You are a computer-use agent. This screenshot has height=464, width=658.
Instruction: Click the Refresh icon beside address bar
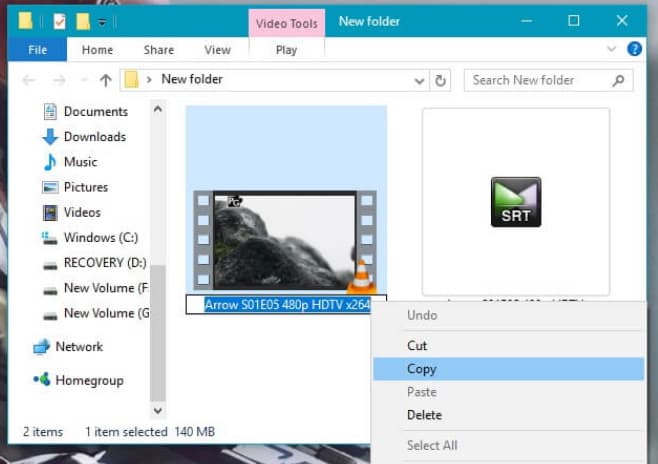pyautogui.click(x=441, y=80)
